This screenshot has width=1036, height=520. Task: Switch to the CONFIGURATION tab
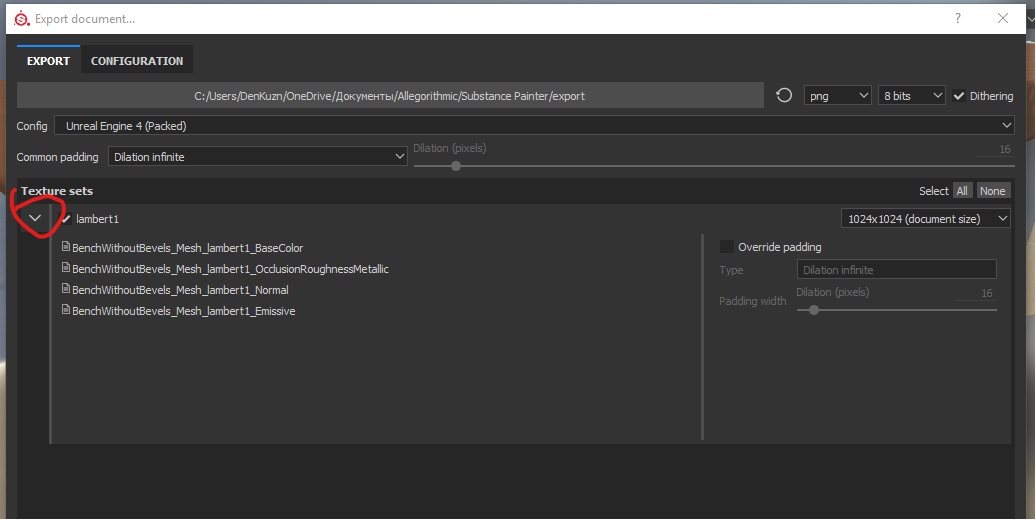click(137, 60)
